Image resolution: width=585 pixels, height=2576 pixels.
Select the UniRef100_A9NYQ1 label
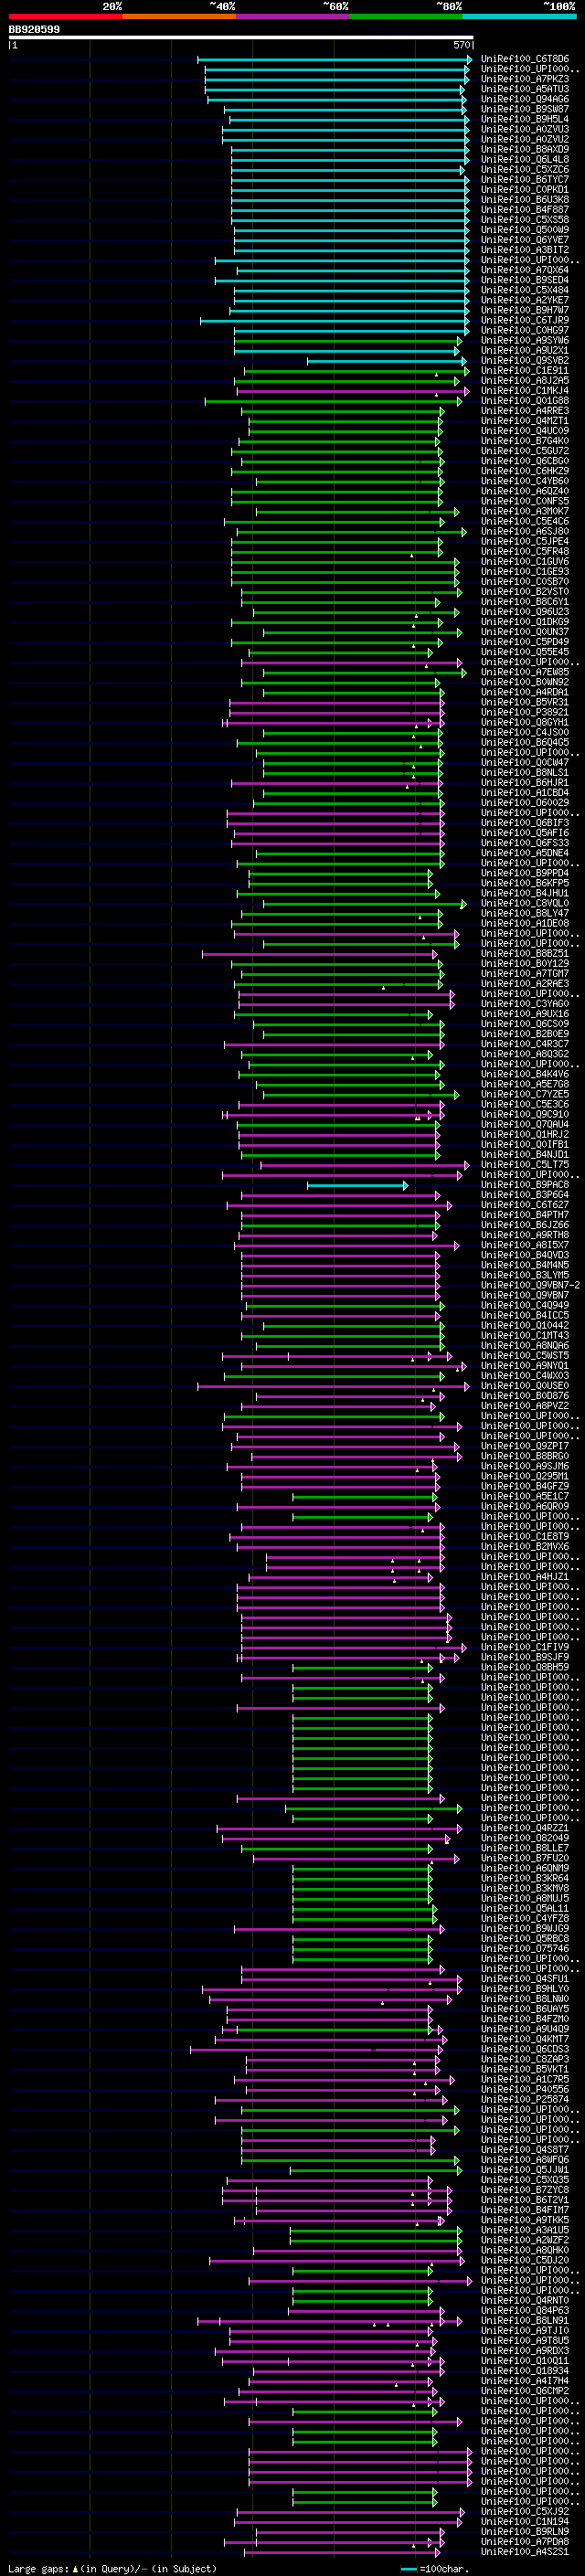click(524, 1366)
